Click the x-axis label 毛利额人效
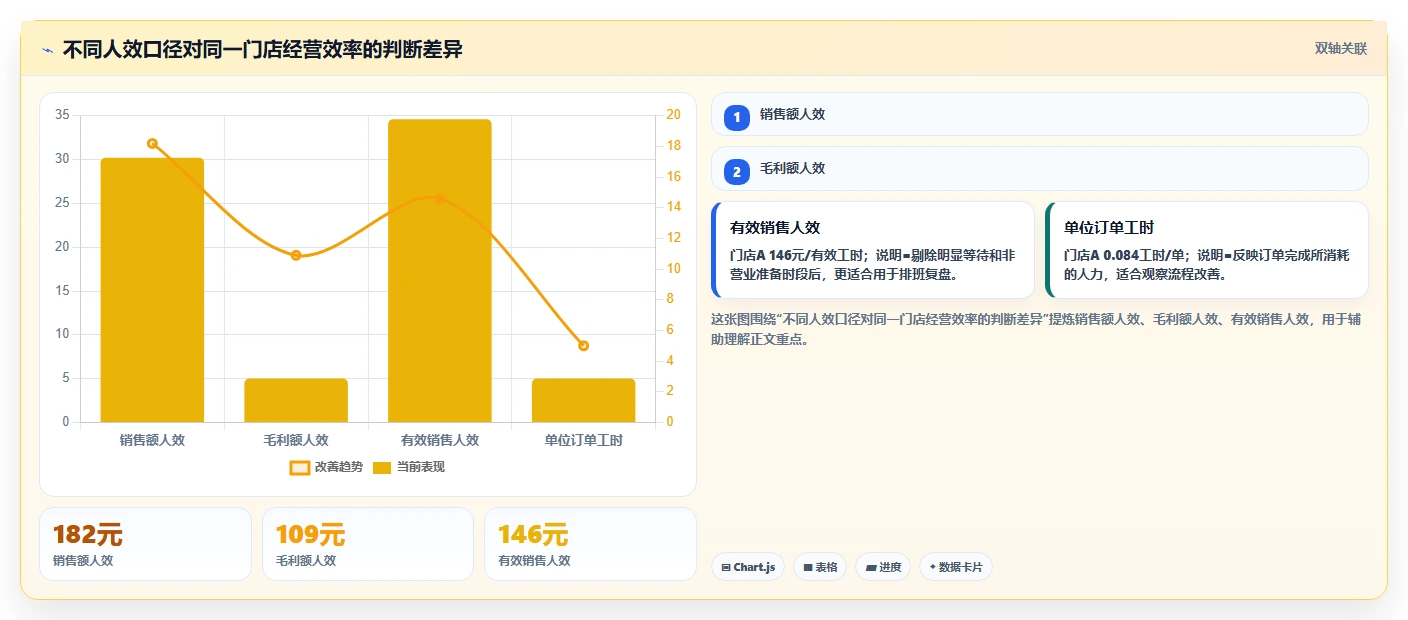 tap(296, 440)
